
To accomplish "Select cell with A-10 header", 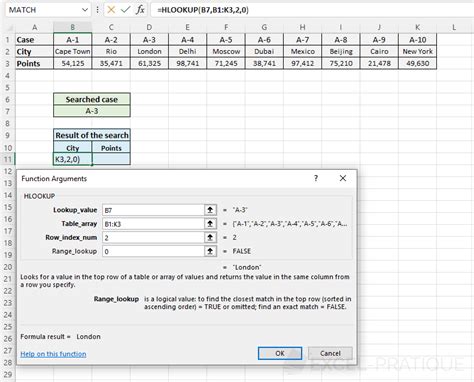I will (x=417, y=40).
